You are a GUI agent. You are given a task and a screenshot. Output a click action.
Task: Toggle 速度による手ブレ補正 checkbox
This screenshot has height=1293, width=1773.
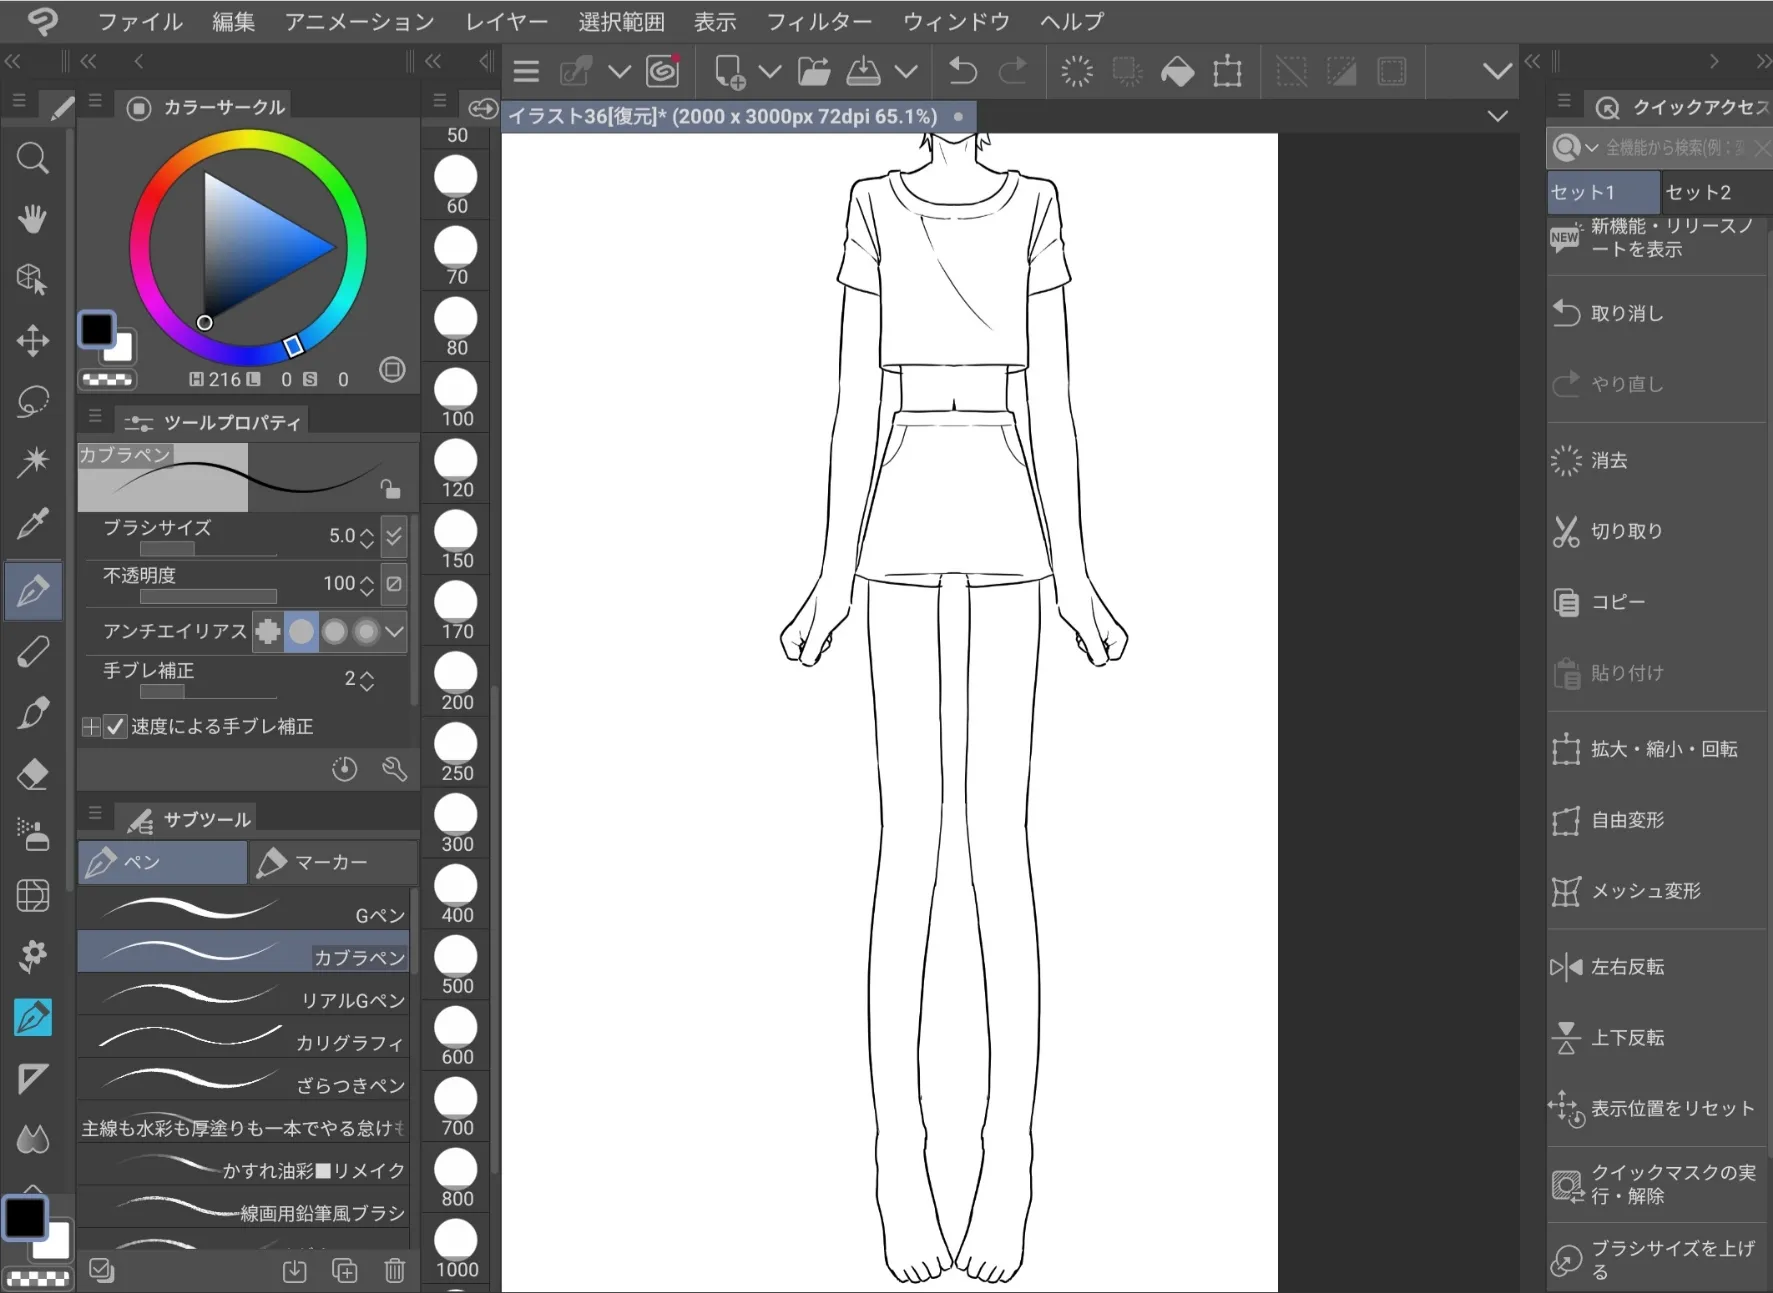pos(116,727)
